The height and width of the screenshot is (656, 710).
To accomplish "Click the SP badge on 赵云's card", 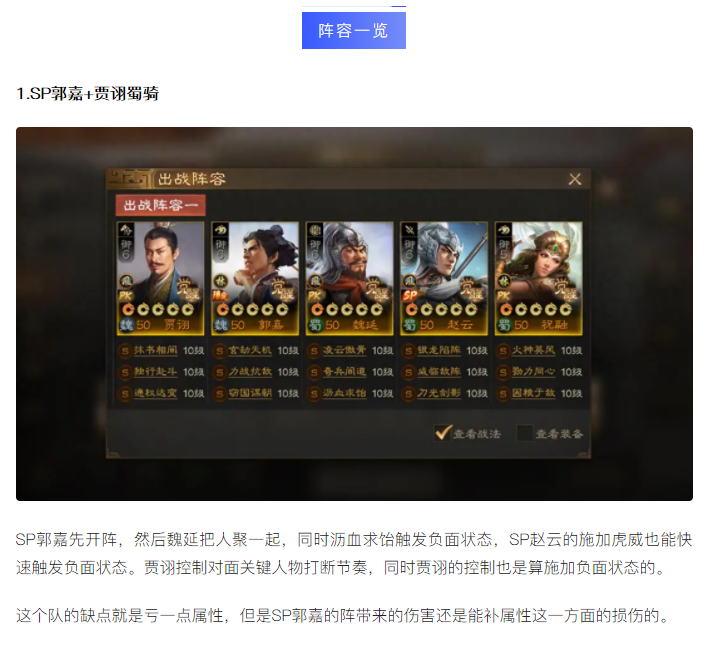I will click(410, 296).
